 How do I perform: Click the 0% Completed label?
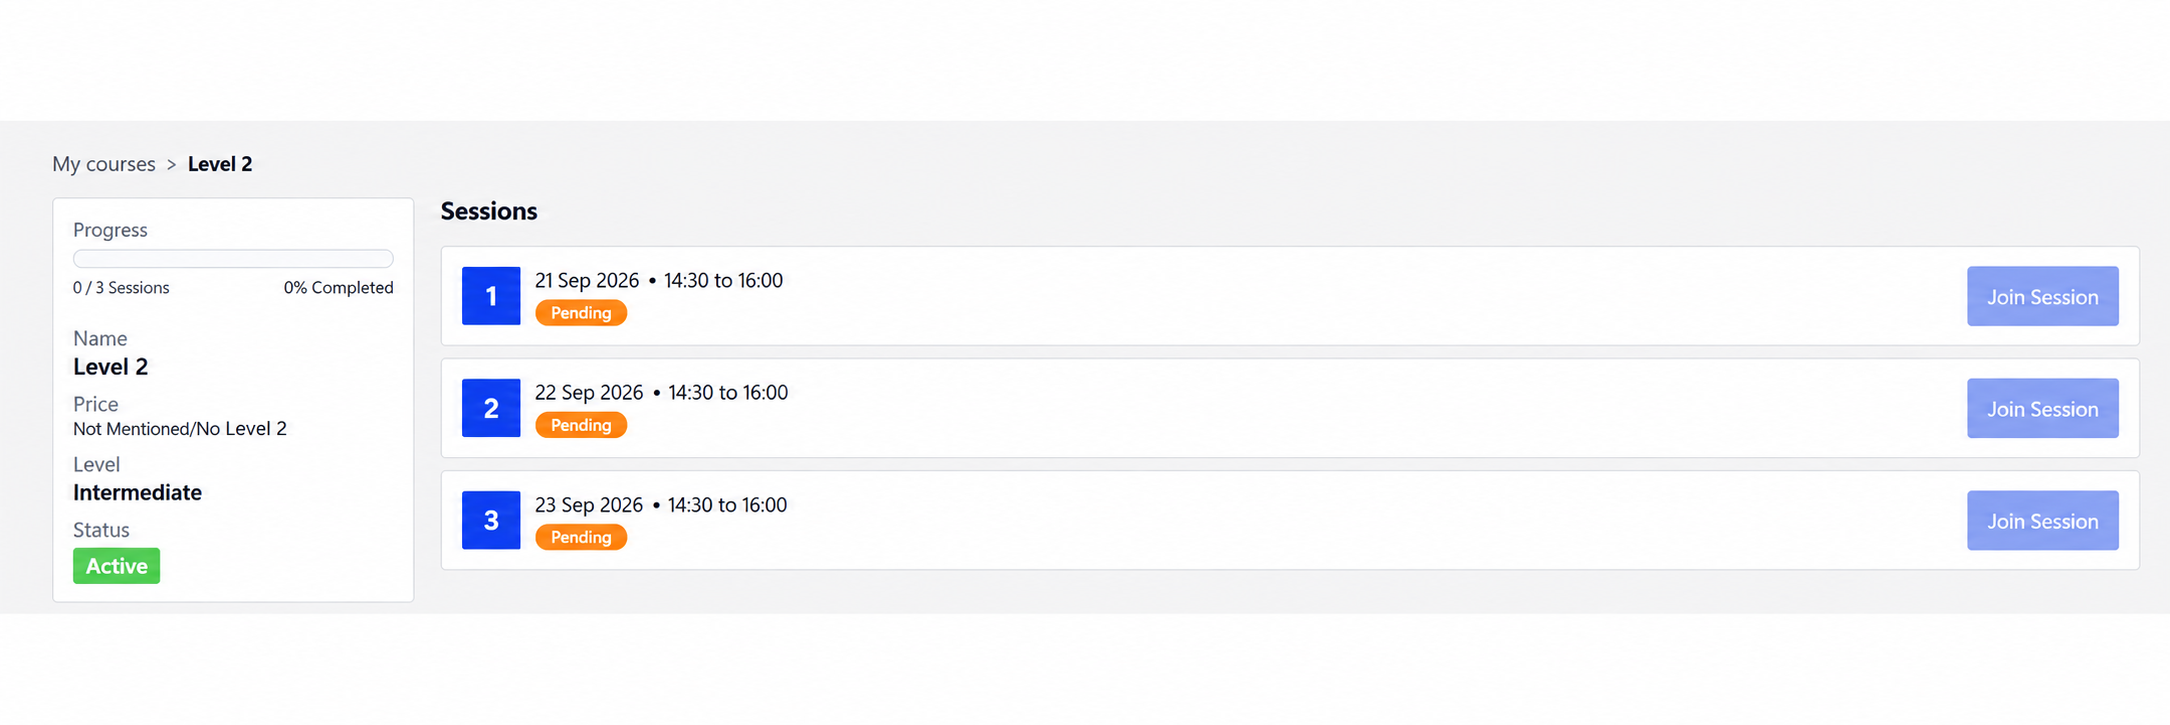coord(338,288)
